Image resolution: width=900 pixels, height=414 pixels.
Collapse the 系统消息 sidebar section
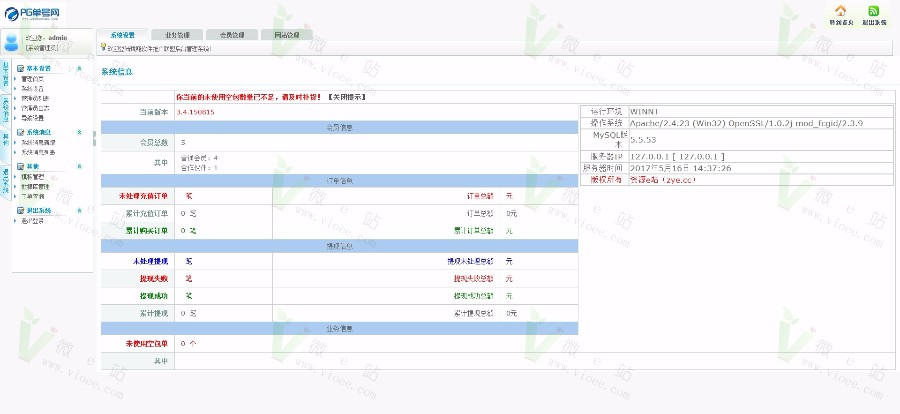[x=79, y=132]
